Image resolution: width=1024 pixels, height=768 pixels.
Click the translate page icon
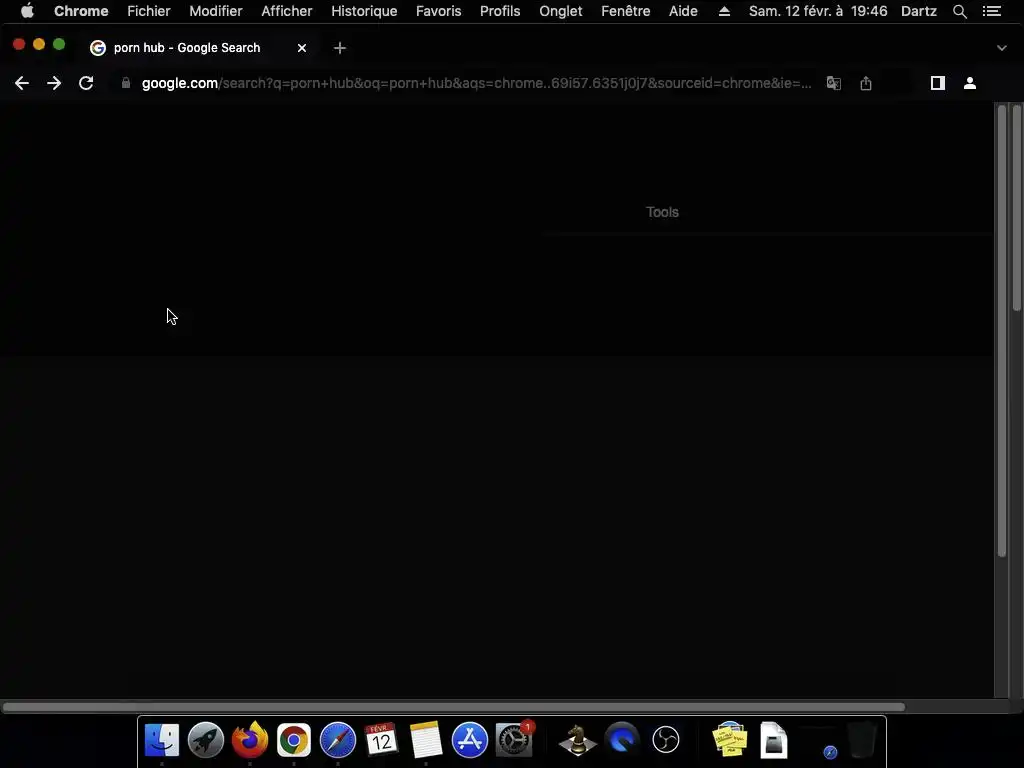[833, 83]
